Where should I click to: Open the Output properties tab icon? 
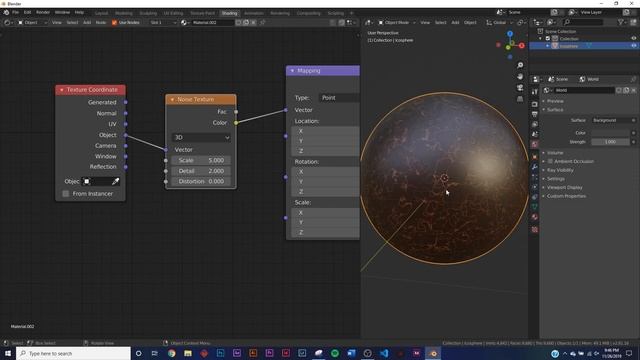(x=535, y=114)
